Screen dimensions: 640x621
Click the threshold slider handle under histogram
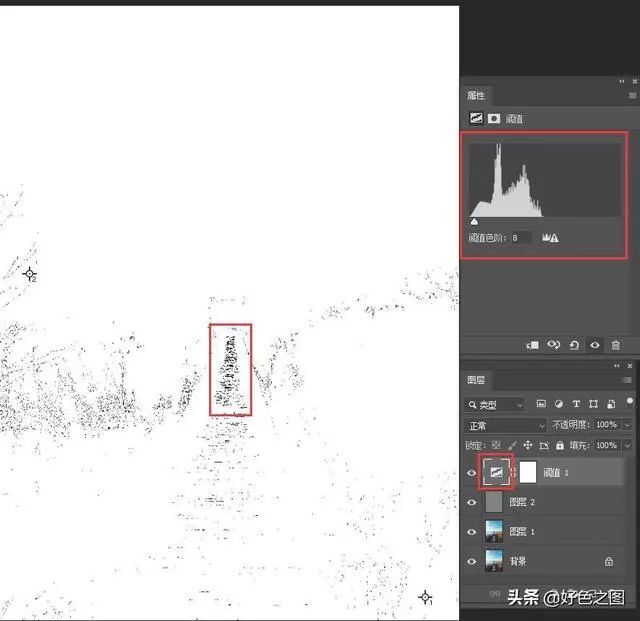474,223
